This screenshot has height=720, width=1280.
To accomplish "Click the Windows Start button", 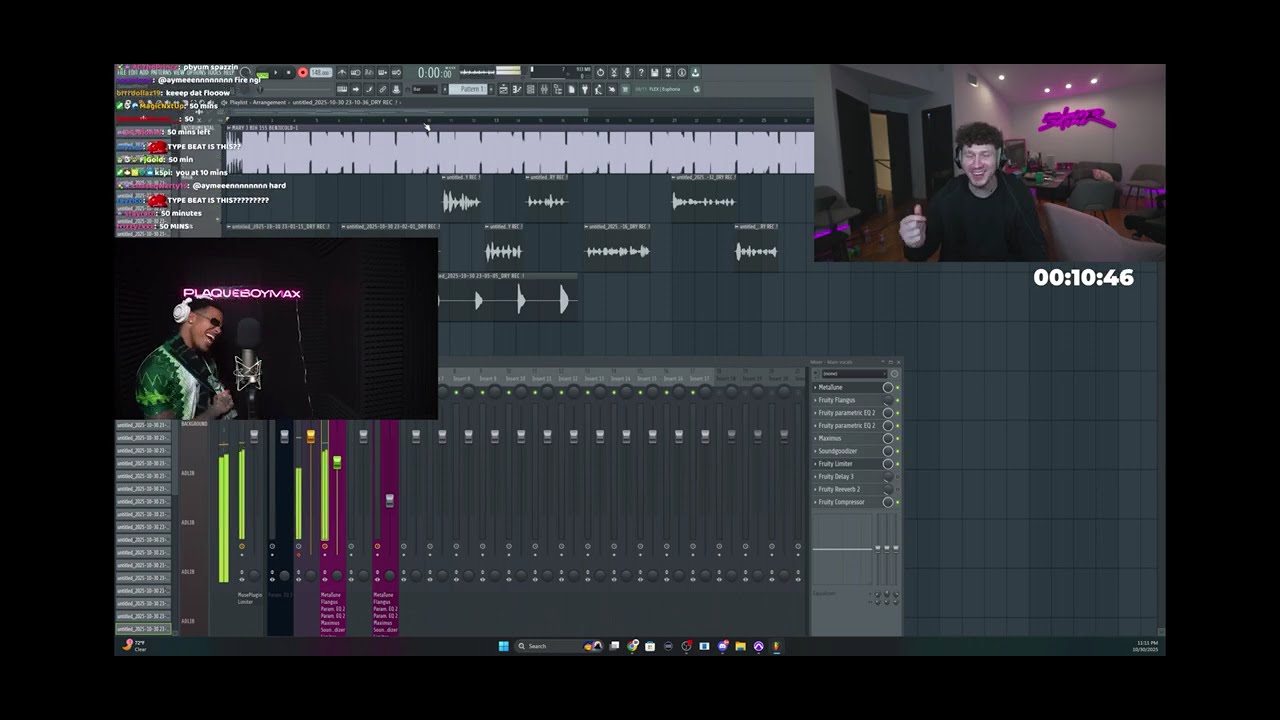I will (504, 646).
